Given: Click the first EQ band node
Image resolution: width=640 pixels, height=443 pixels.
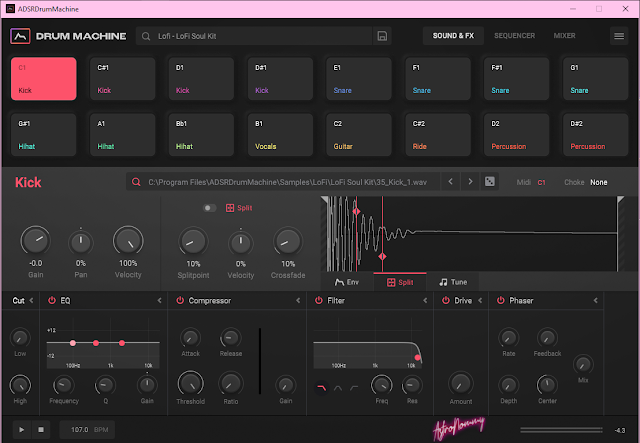Looking at the screenshot, I should pos(73,343).
